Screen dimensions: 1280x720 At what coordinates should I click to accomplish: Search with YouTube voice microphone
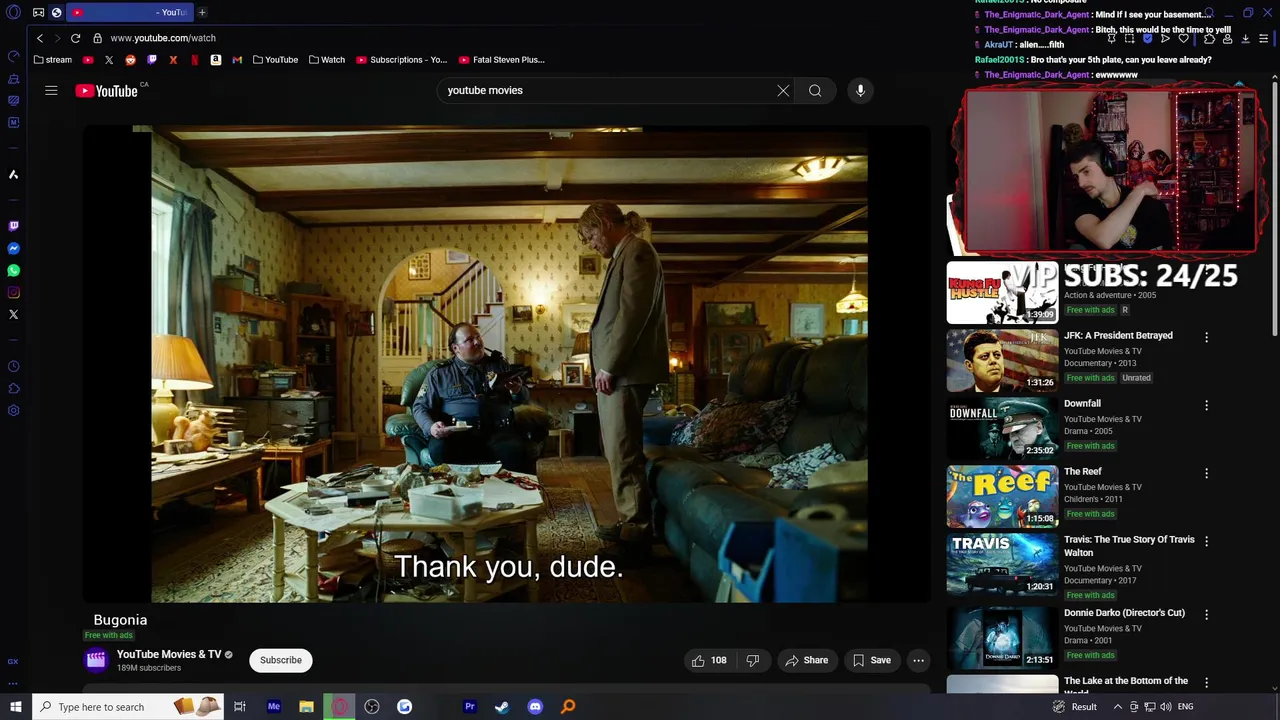(x=860, y=91)
